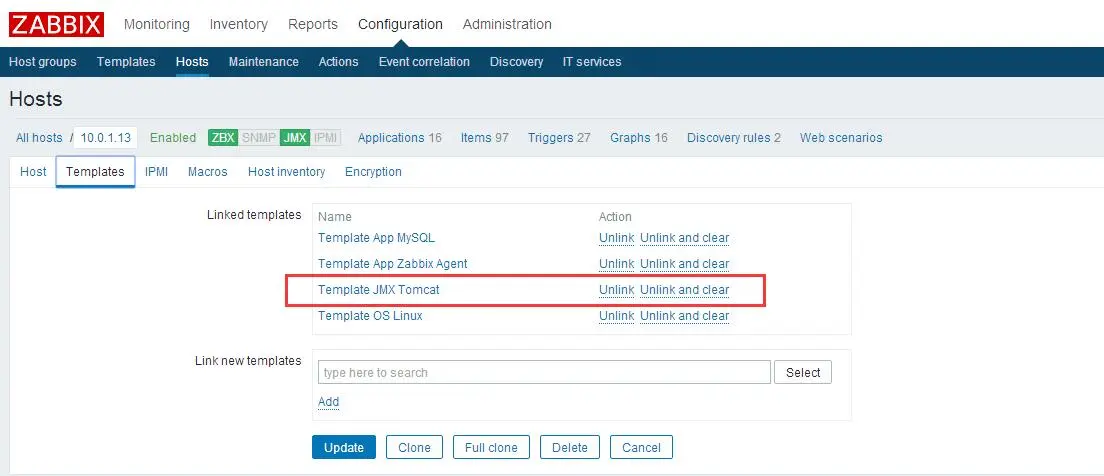Open the Inventory menu
This screenshot has height=476, width=1104.
pyautogui.click(x=239, y=24)
